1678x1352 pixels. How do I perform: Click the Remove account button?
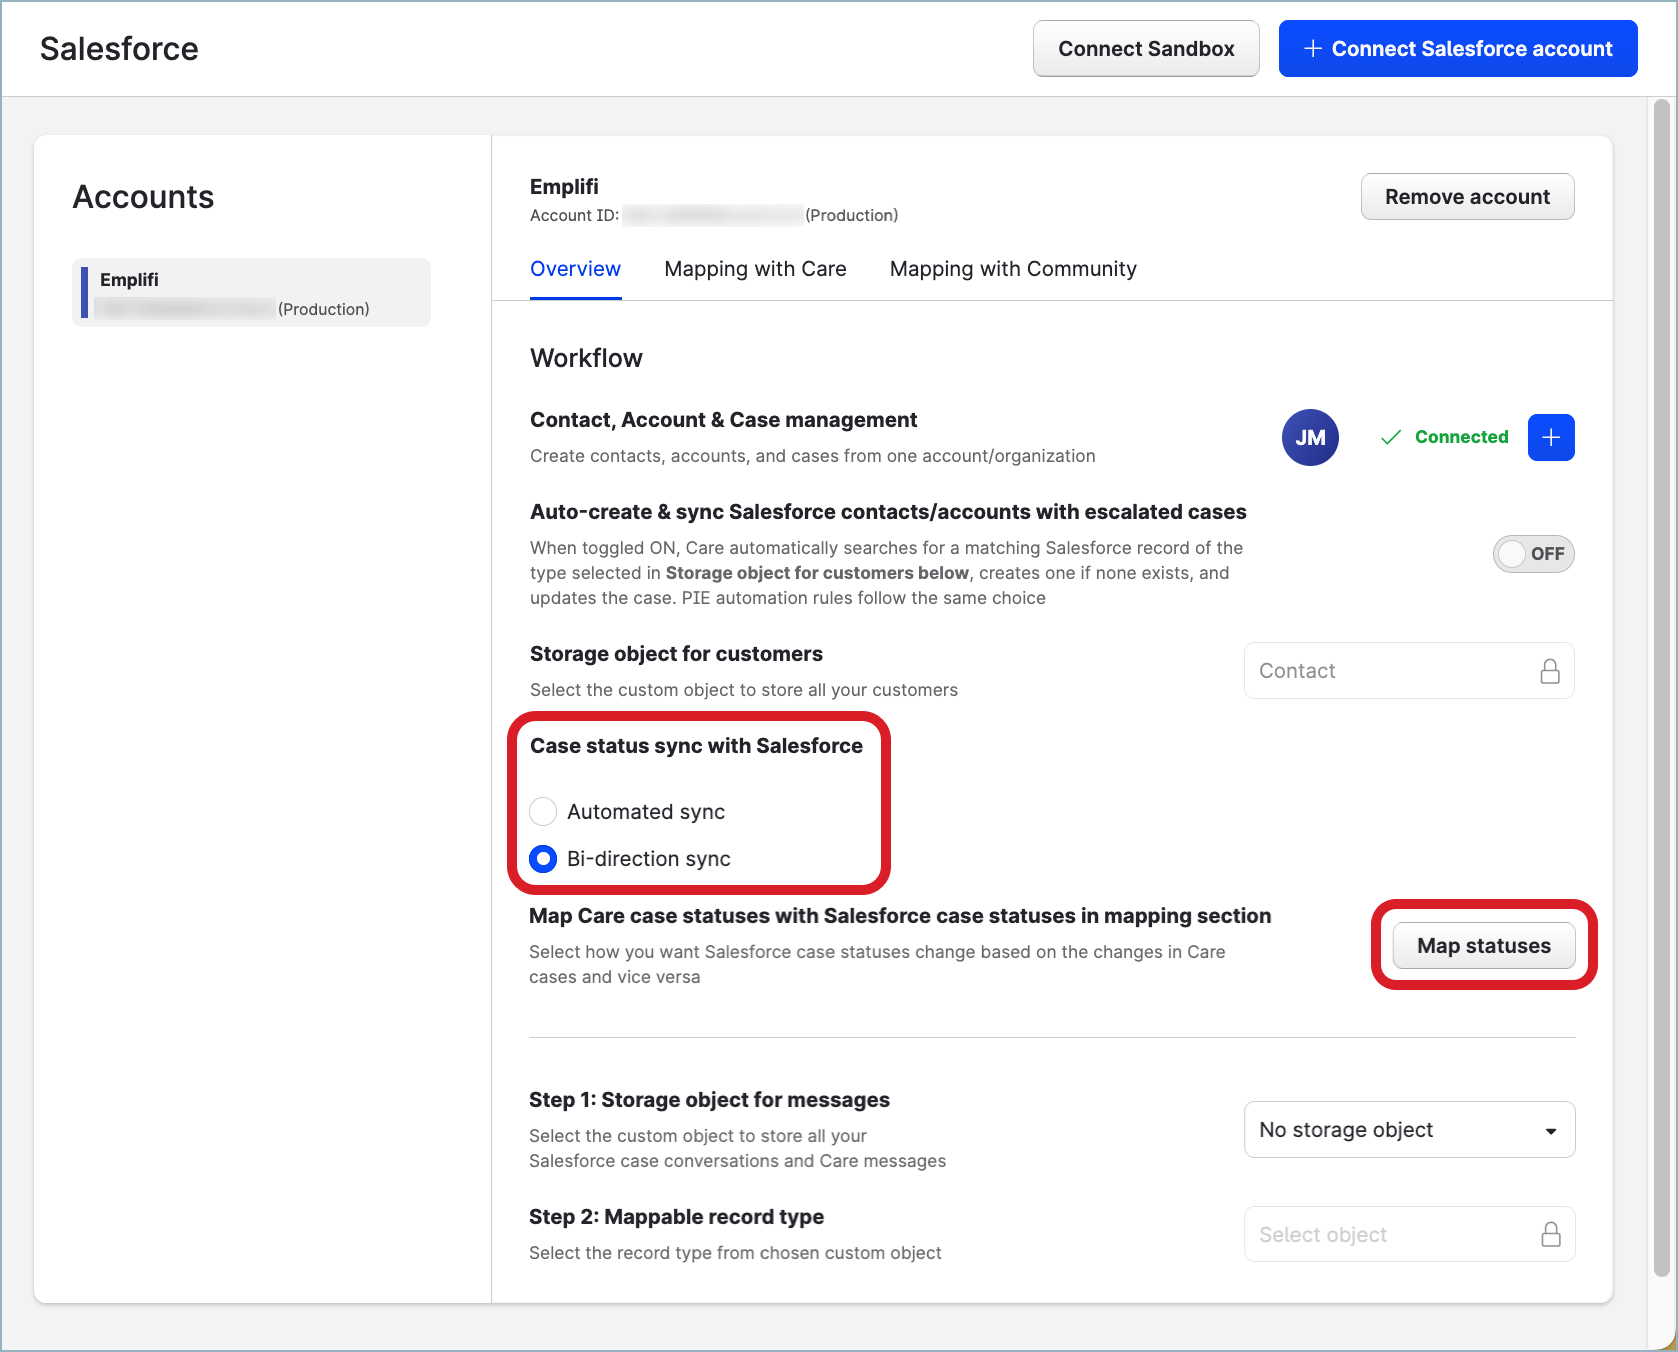(1467, 196)
